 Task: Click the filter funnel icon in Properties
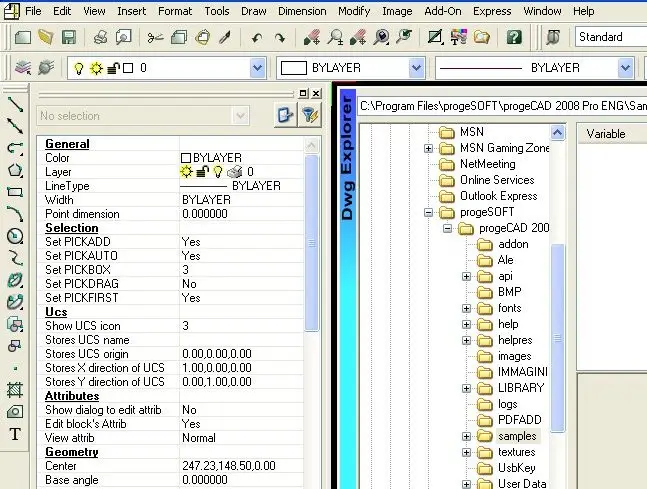click(309, 115)
